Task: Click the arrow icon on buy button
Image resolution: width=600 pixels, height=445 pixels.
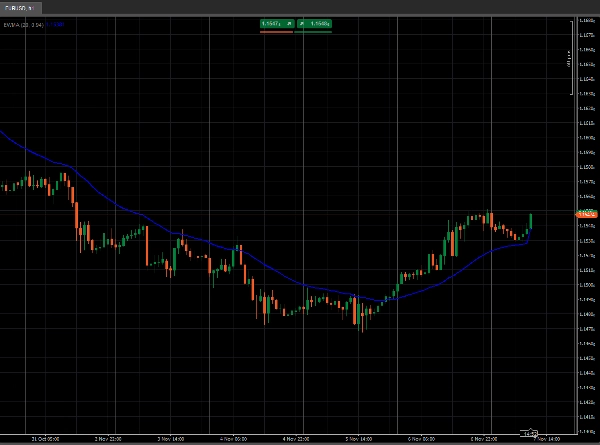Action: click(x=301, y=22)
